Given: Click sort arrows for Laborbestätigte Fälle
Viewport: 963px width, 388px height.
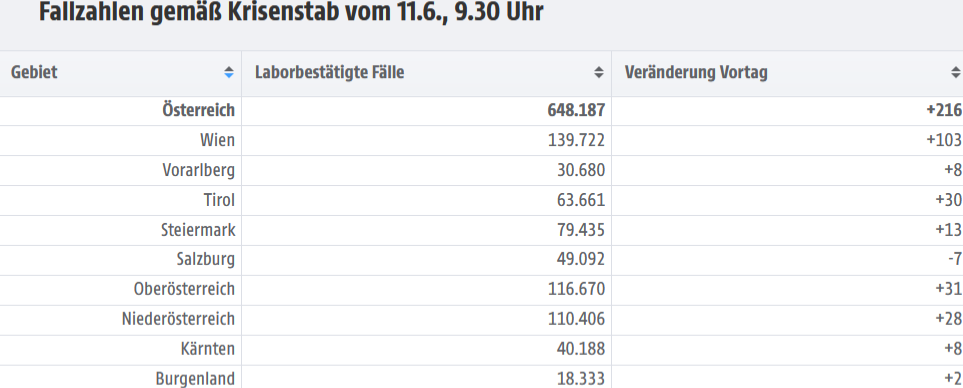Looking at the screenshot, I should point(599,73).
